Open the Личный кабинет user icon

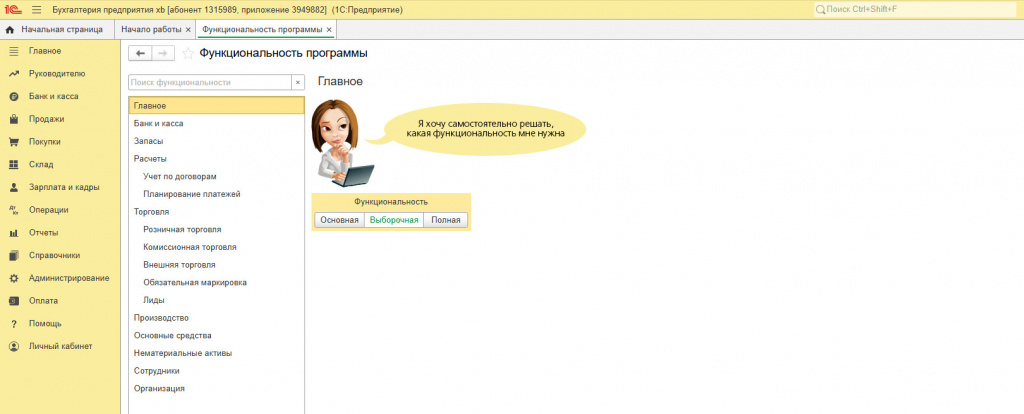pos(14,346)
